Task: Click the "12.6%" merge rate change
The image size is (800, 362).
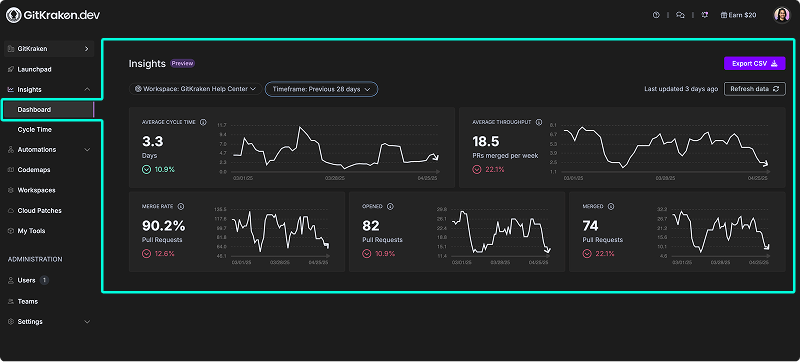Action: coord(165,253)
